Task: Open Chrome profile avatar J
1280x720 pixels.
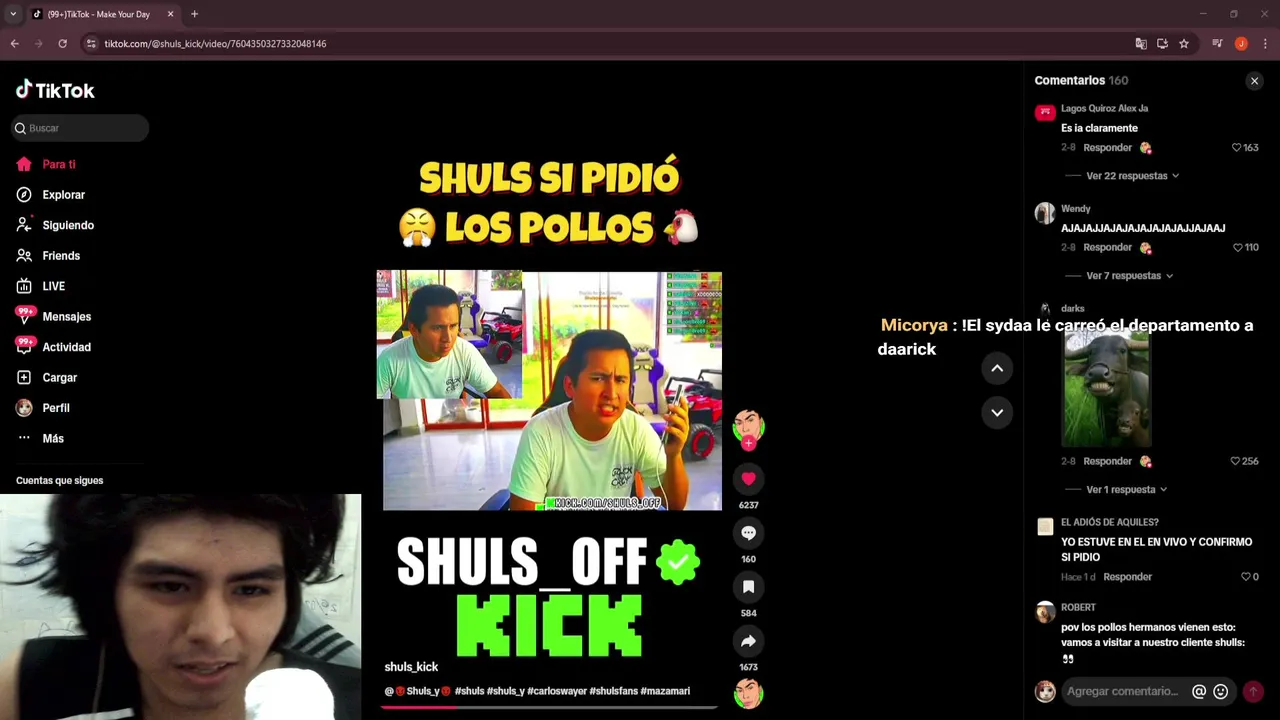Action: point(1241,44)
